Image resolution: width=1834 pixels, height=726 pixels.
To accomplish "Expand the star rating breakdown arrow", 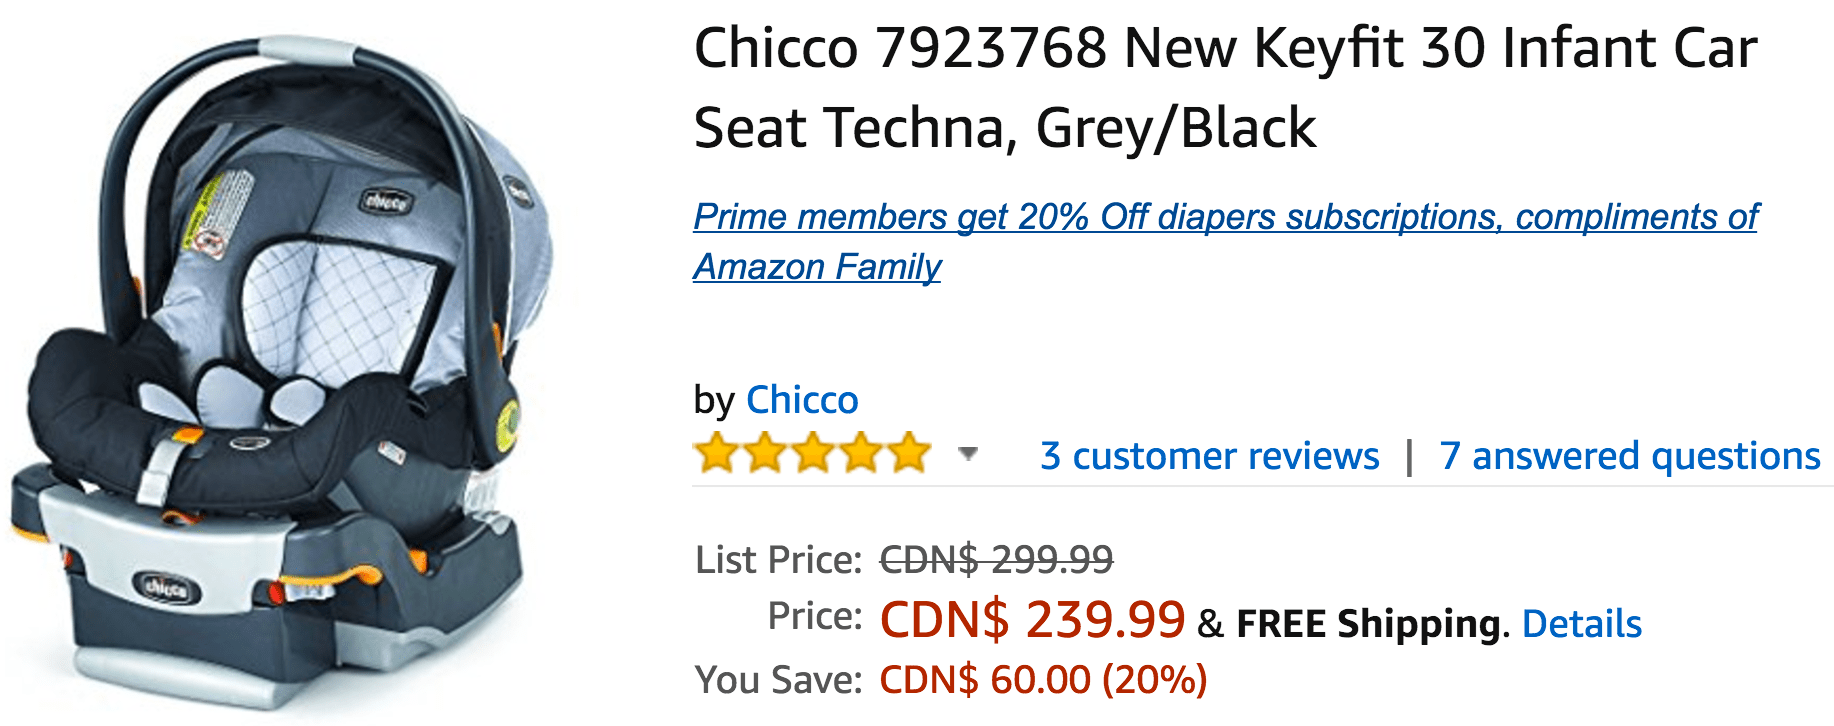I will (967, 454).
